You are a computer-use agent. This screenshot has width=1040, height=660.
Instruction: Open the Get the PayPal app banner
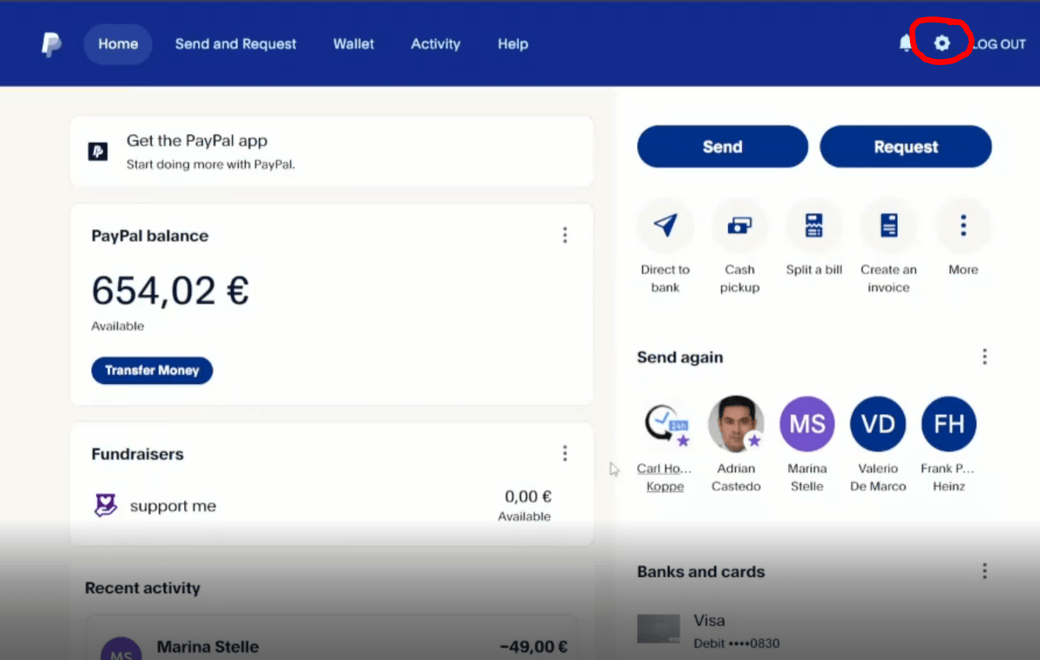[x=332, y=151]
